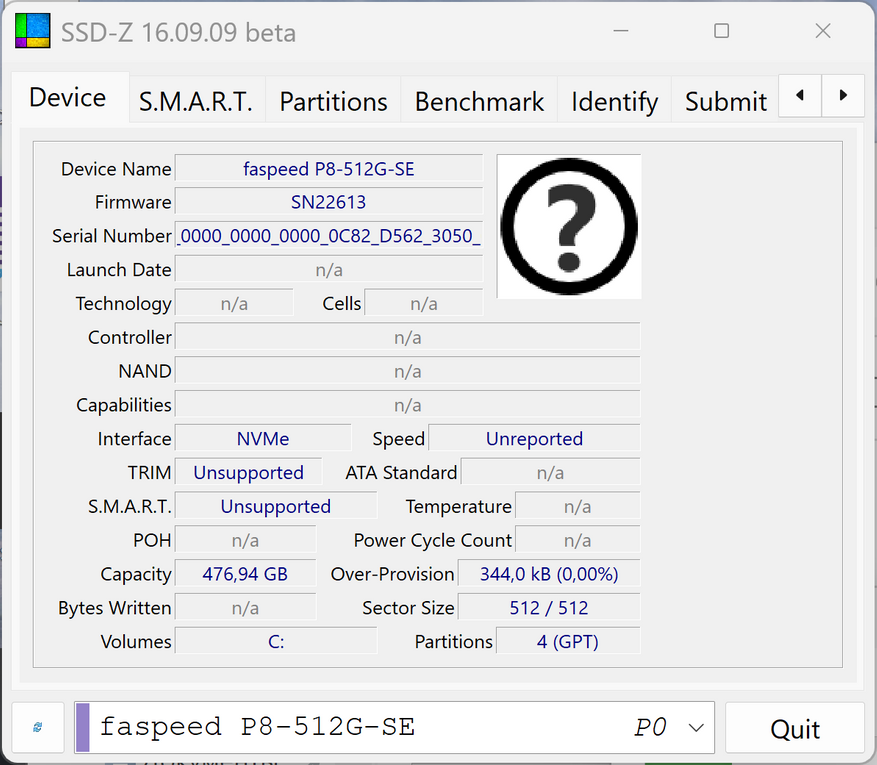Click the Volumes value C:
The width and height of the screenshot is (877, 765).
(x=276, y=641)
